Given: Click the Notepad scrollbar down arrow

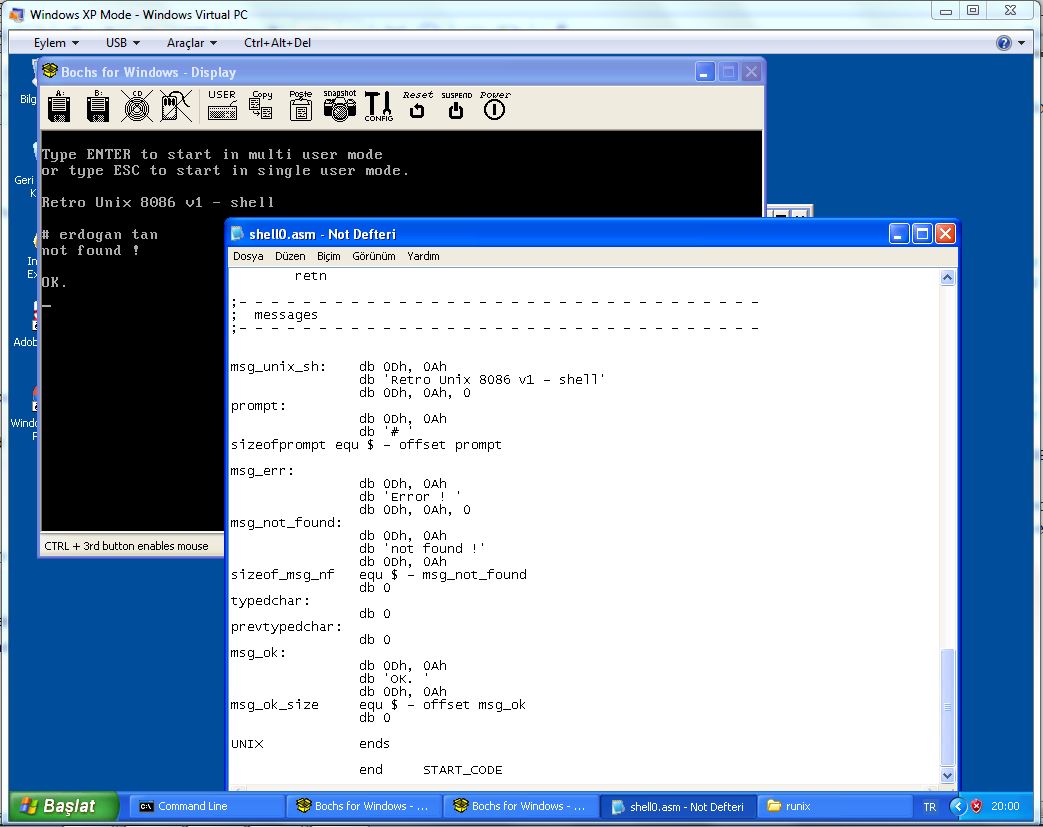Looking at the screenshot, I should pyautogui.click(x=948, y=775).
